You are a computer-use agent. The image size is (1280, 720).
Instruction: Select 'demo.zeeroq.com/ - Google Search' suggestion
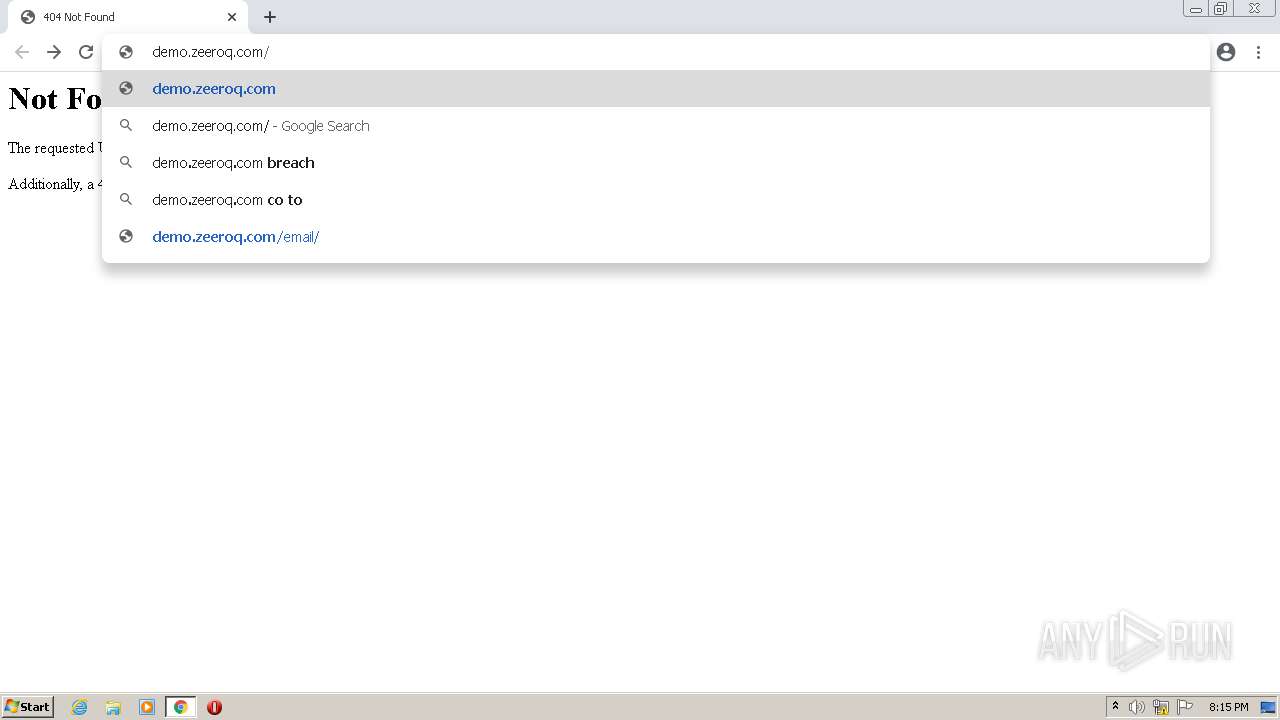(656, 125)
